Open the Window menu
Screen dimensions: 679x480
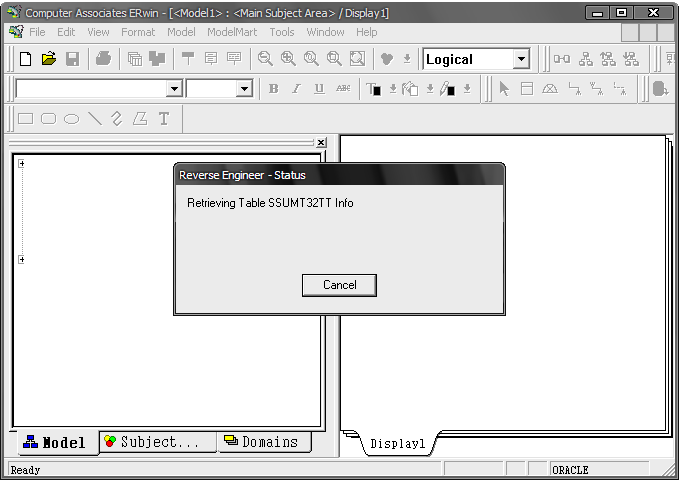pos(325,32)
